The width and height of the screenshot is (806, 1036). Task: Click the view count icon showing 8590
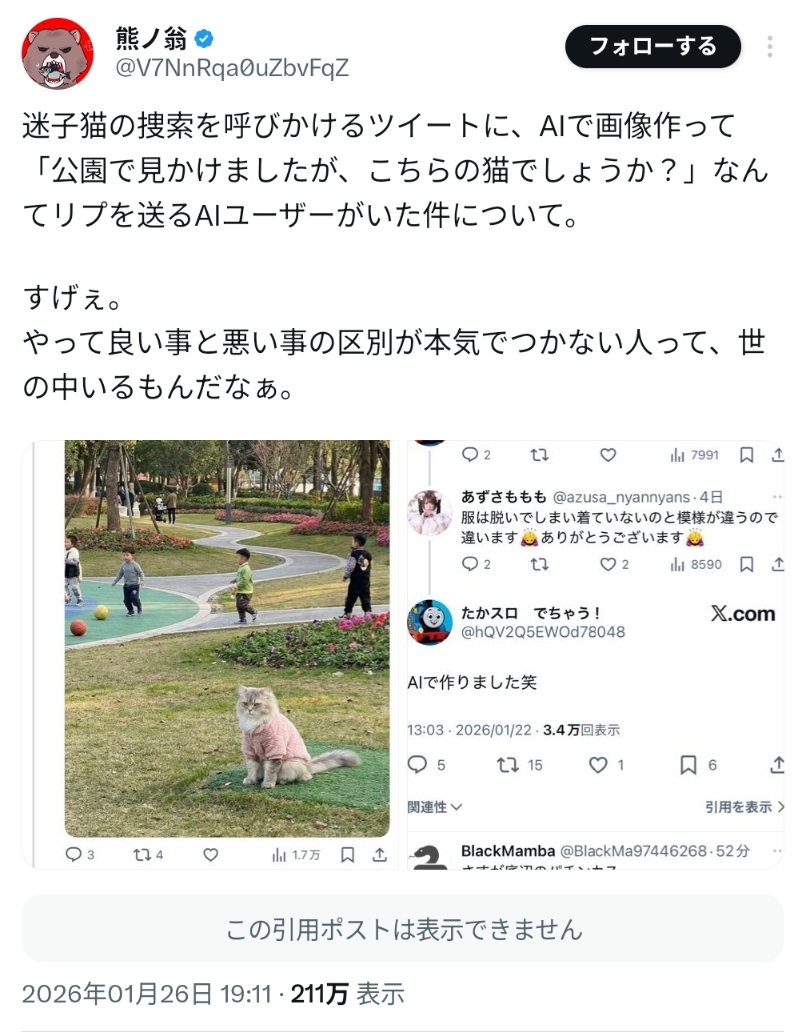point(677,564)
